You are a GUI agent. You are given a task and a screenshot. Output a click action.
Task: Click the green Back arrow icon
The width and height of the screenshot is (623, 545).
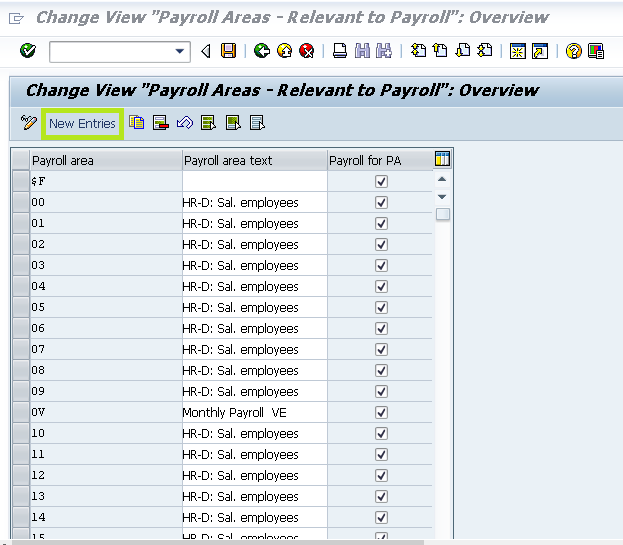point(262,51)
